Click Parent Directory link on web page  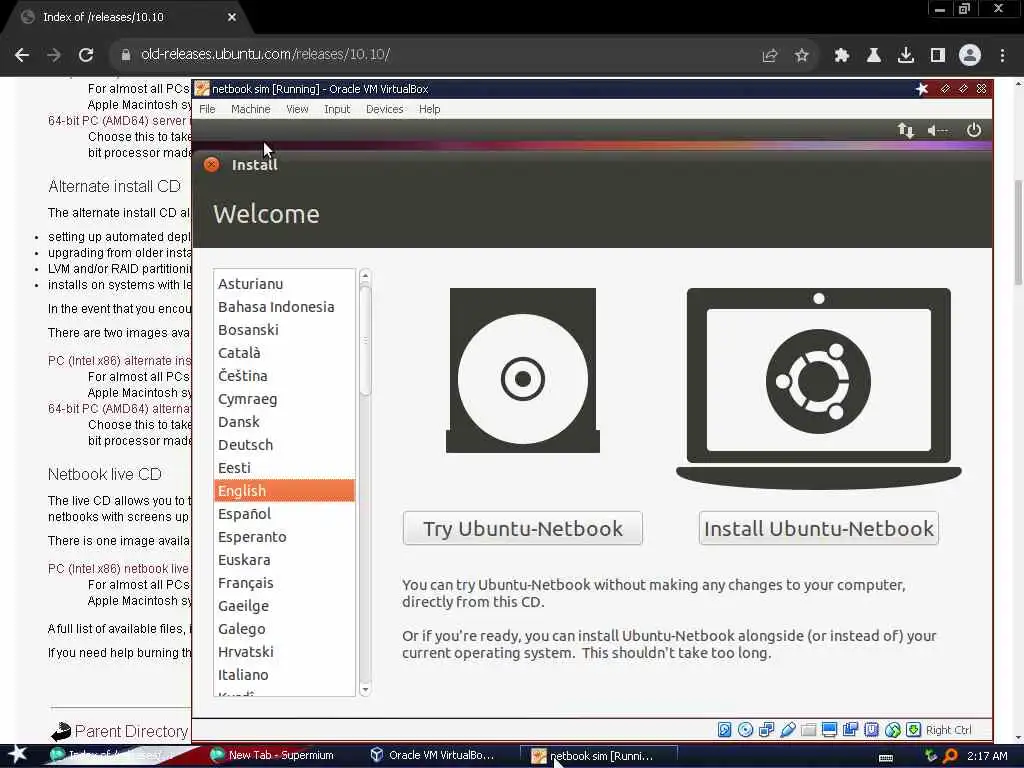point(131,731)
